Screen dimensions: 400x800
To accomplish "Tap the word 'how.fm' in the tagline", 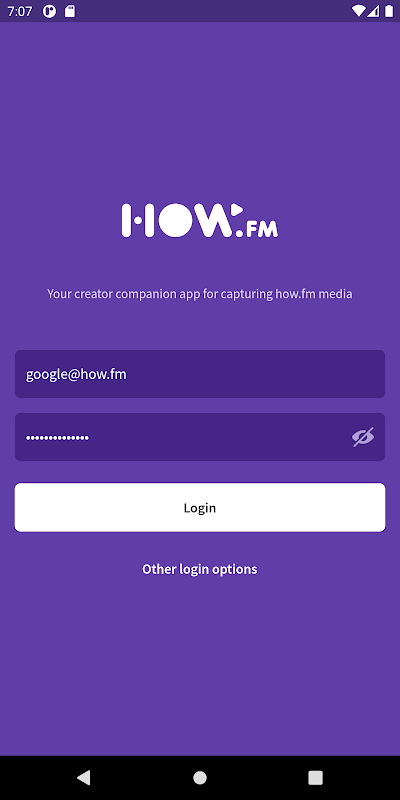I will (295, 294).
